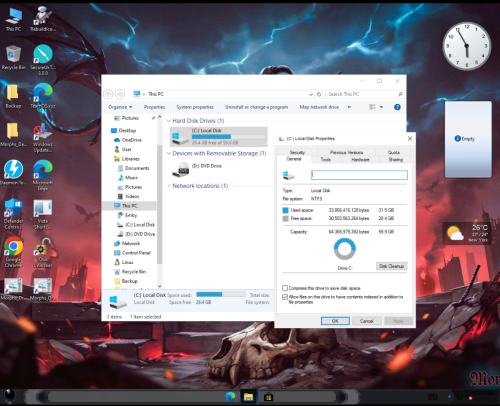Click Map network drive toolbar item
500x406 pixels.
(319, 107)
